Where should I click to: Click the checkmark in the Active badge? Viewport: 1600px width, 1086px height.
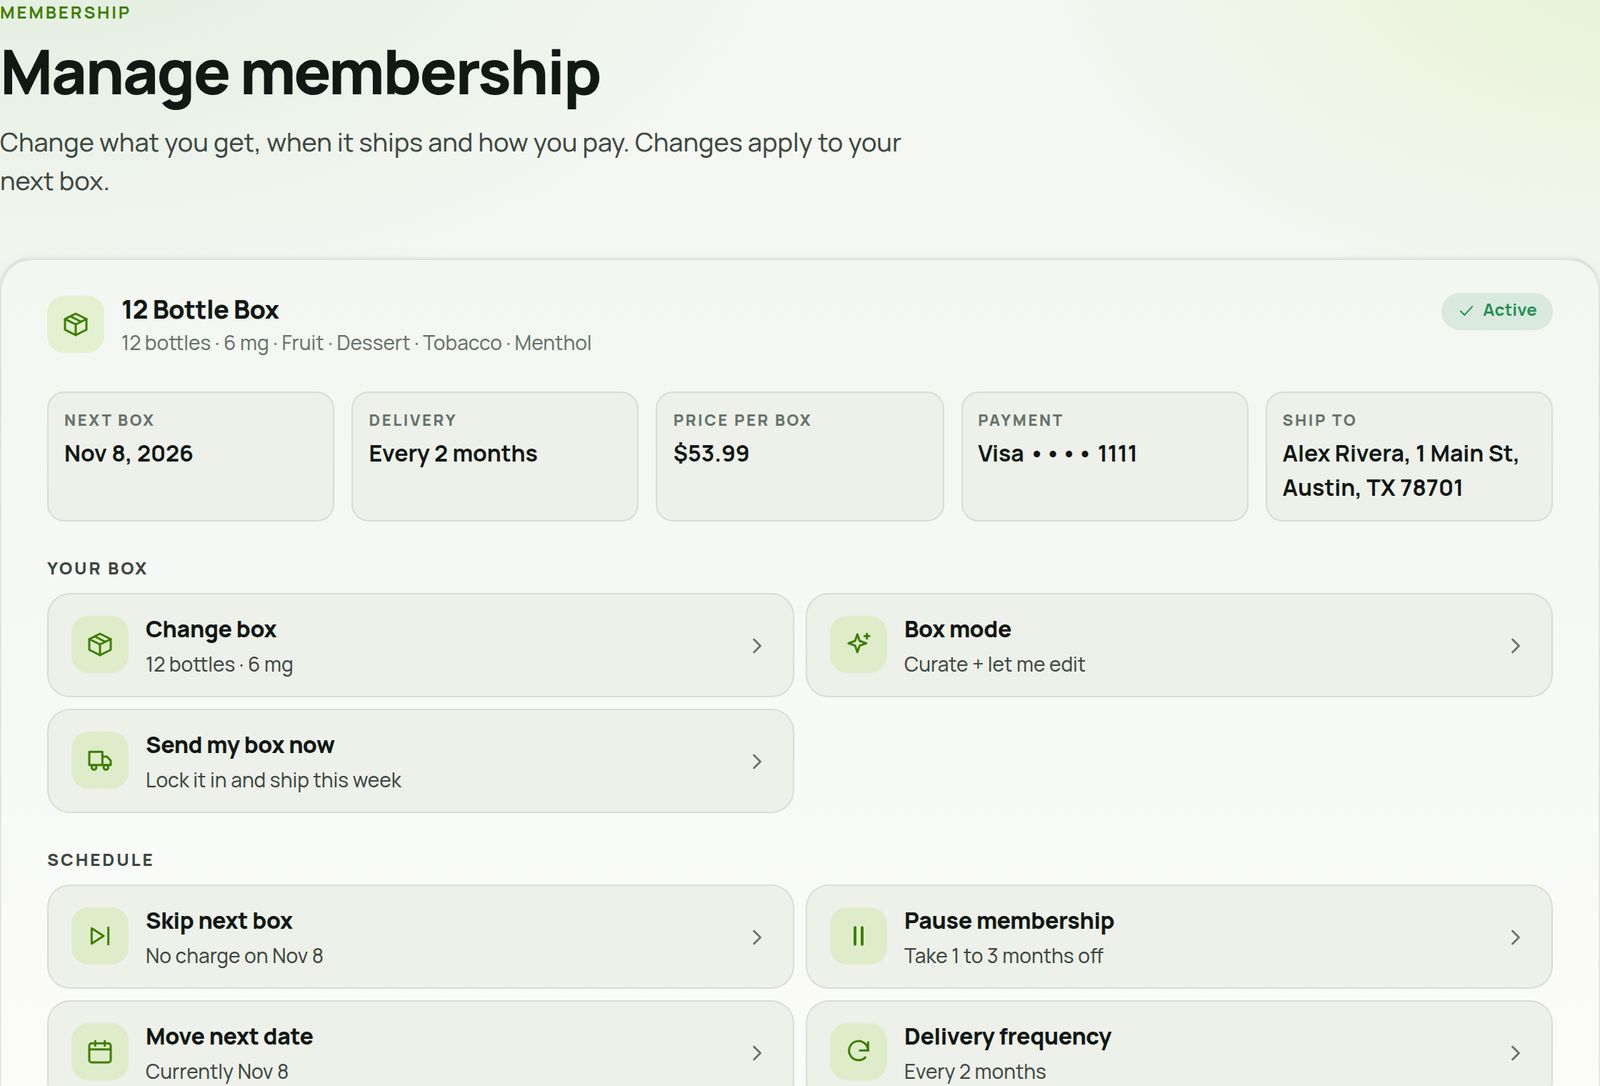[1466, 311]
